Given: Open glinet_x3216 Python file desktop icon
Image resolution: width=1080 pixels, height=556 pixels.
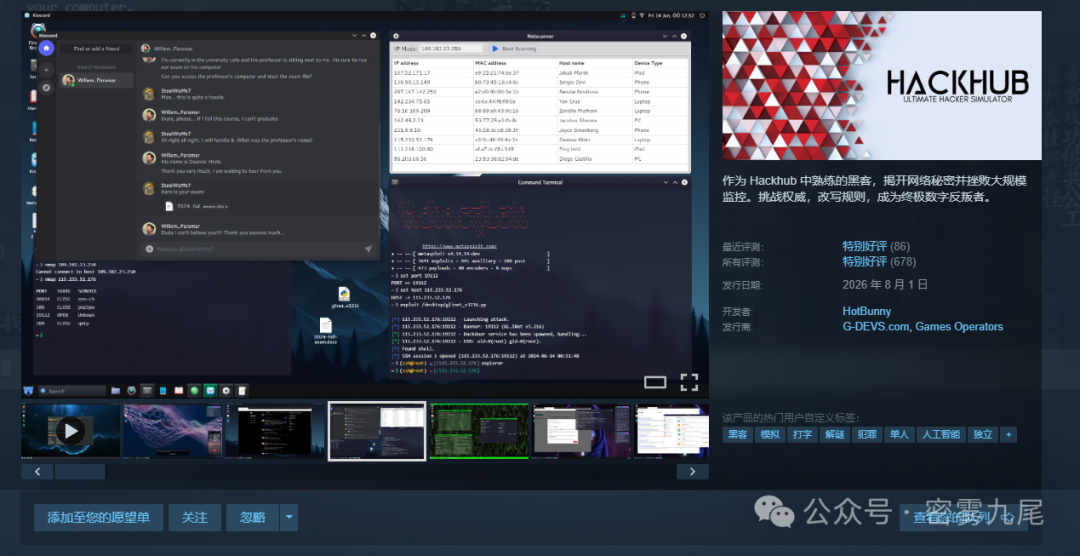Looking at the screenshot, I should click(x=345, y=297).
